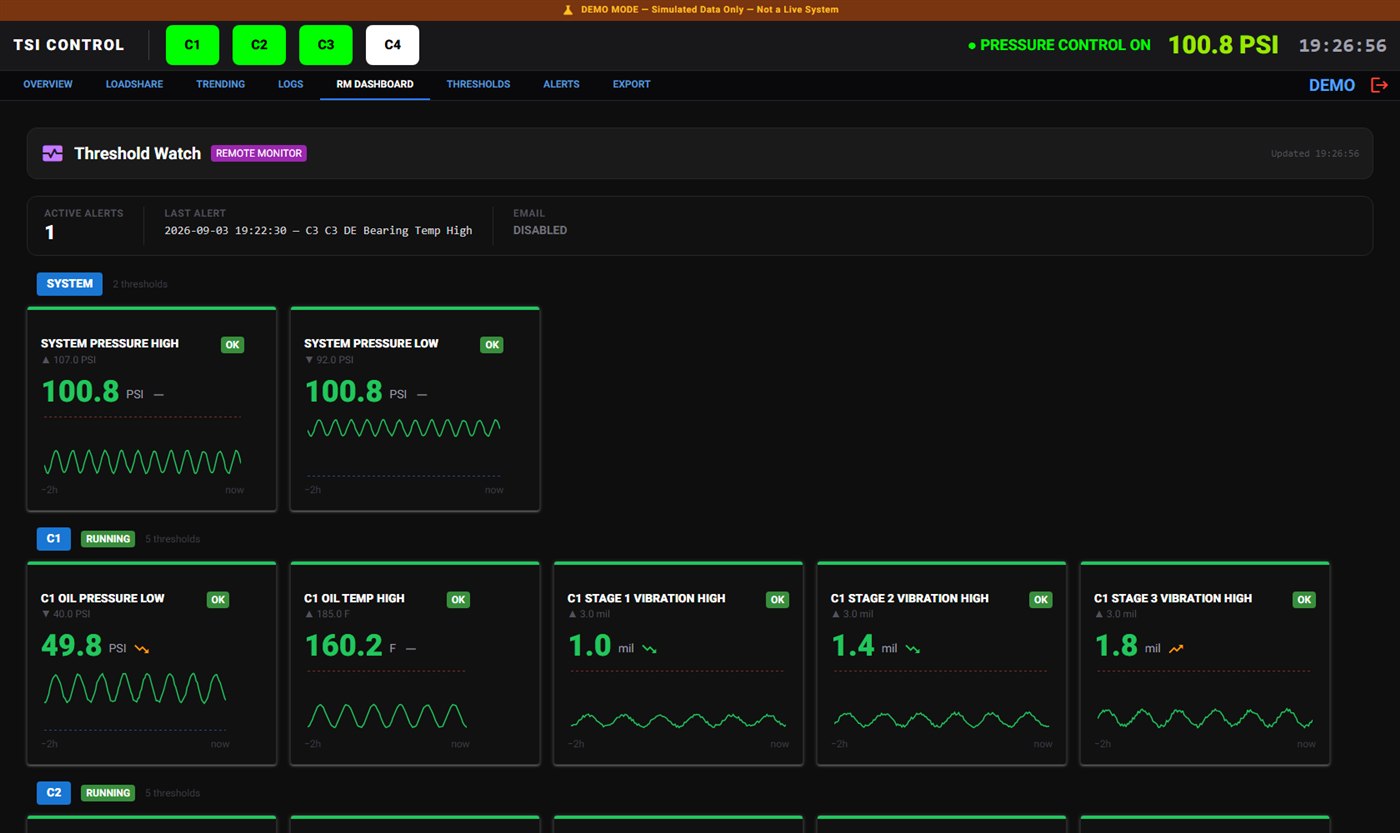
Task: Click the TSI CONTROL logo text
Action: coord(69,45)
